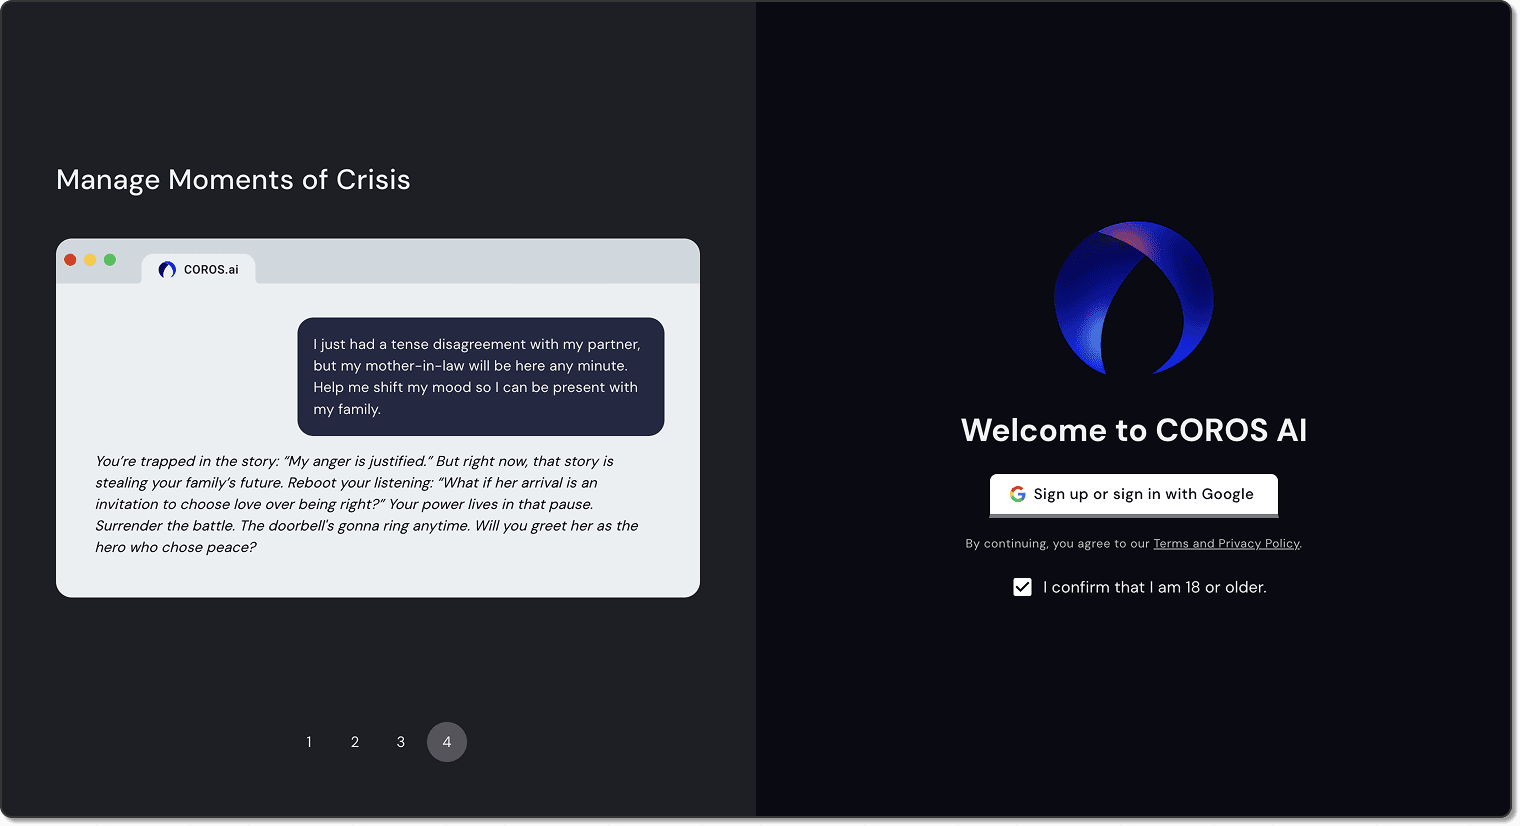Uncheck the 18 or older confirmation checkbox
The height and width of the screenshot is (826, 1520).
click(x=1022, y=587)
